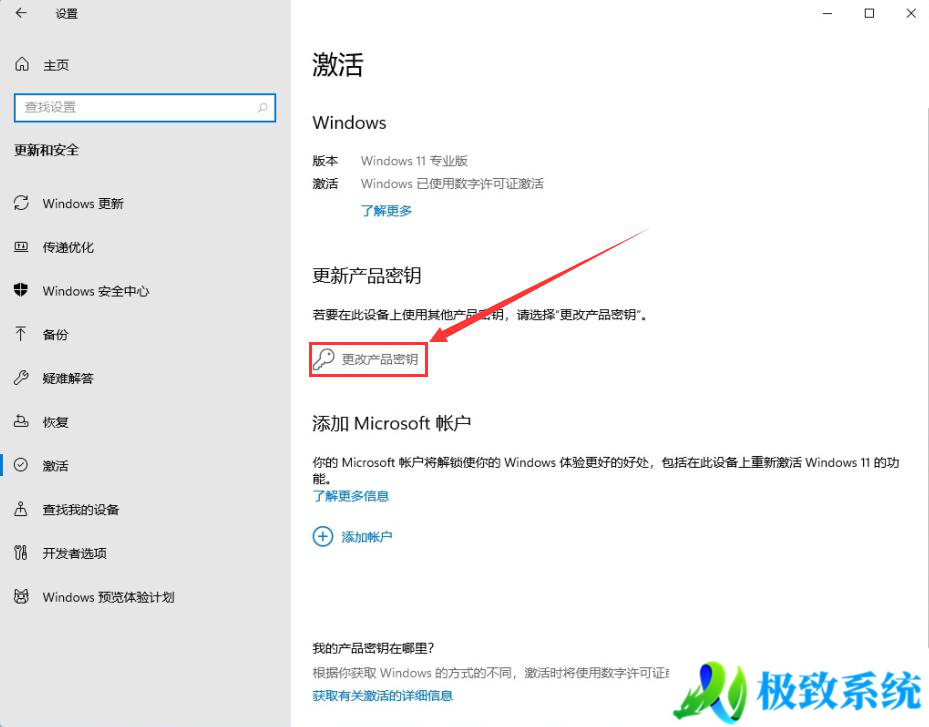Click the 了解更多 link under 激活
Viewport: 929px width, 727px height.
pyautogui.click(x=386, y=210)
